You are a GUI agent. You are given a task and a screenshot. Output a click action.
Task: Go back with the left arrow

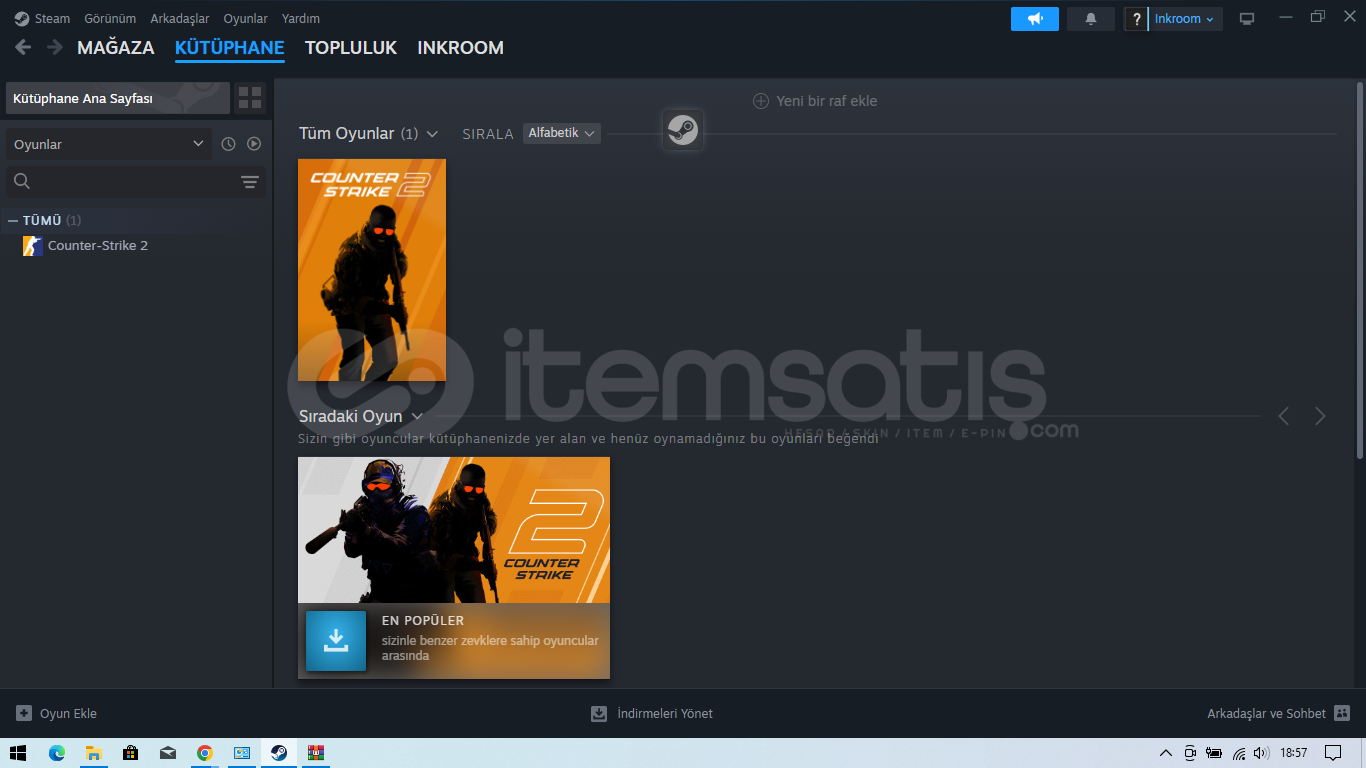coord(23,47)
